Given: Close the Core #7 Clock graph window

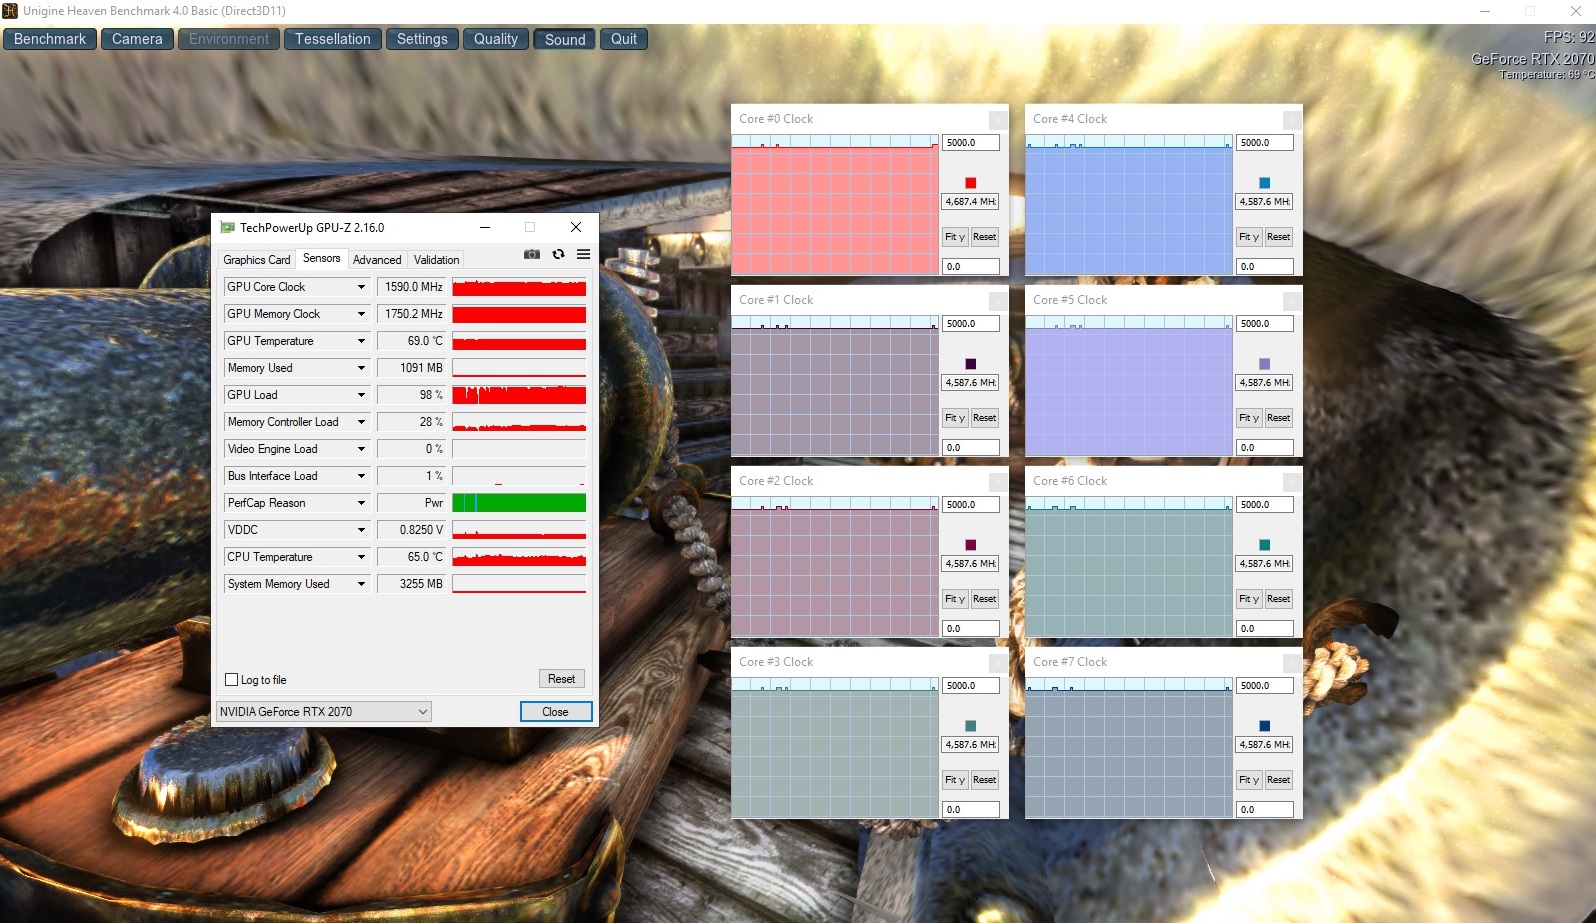Looking at the screenshot, I should point(1291,663).
